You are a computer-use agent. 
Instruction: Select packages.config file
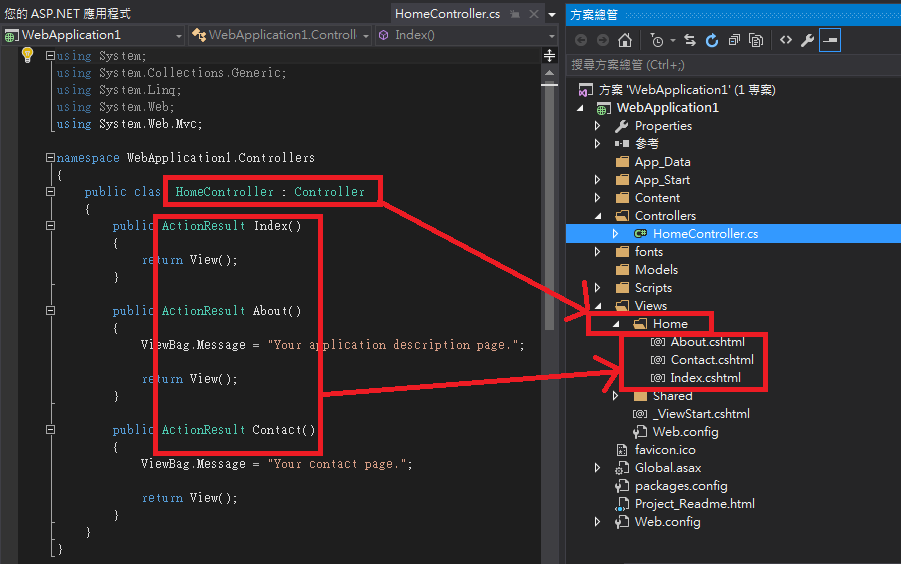681,486
